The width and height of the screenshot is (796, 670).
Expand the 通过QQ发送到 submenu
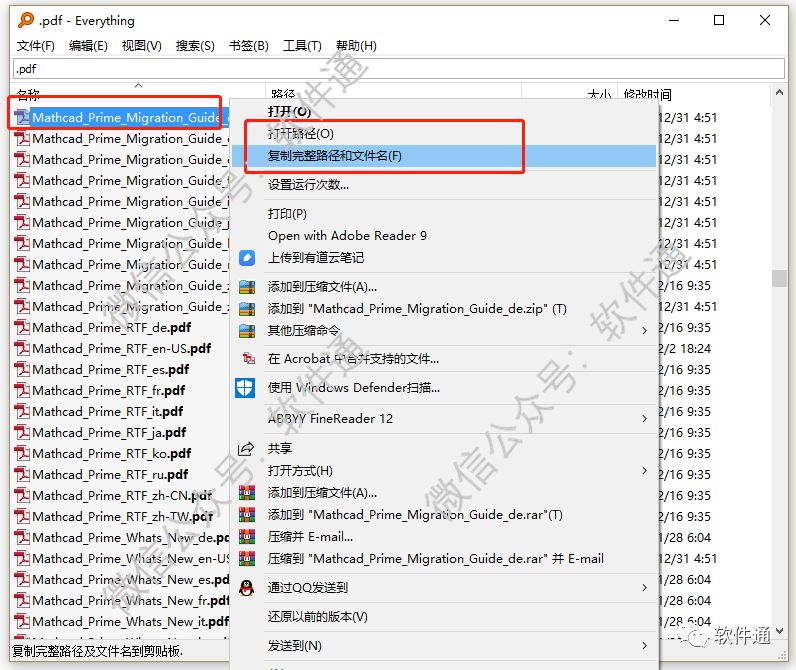point(644,588)
